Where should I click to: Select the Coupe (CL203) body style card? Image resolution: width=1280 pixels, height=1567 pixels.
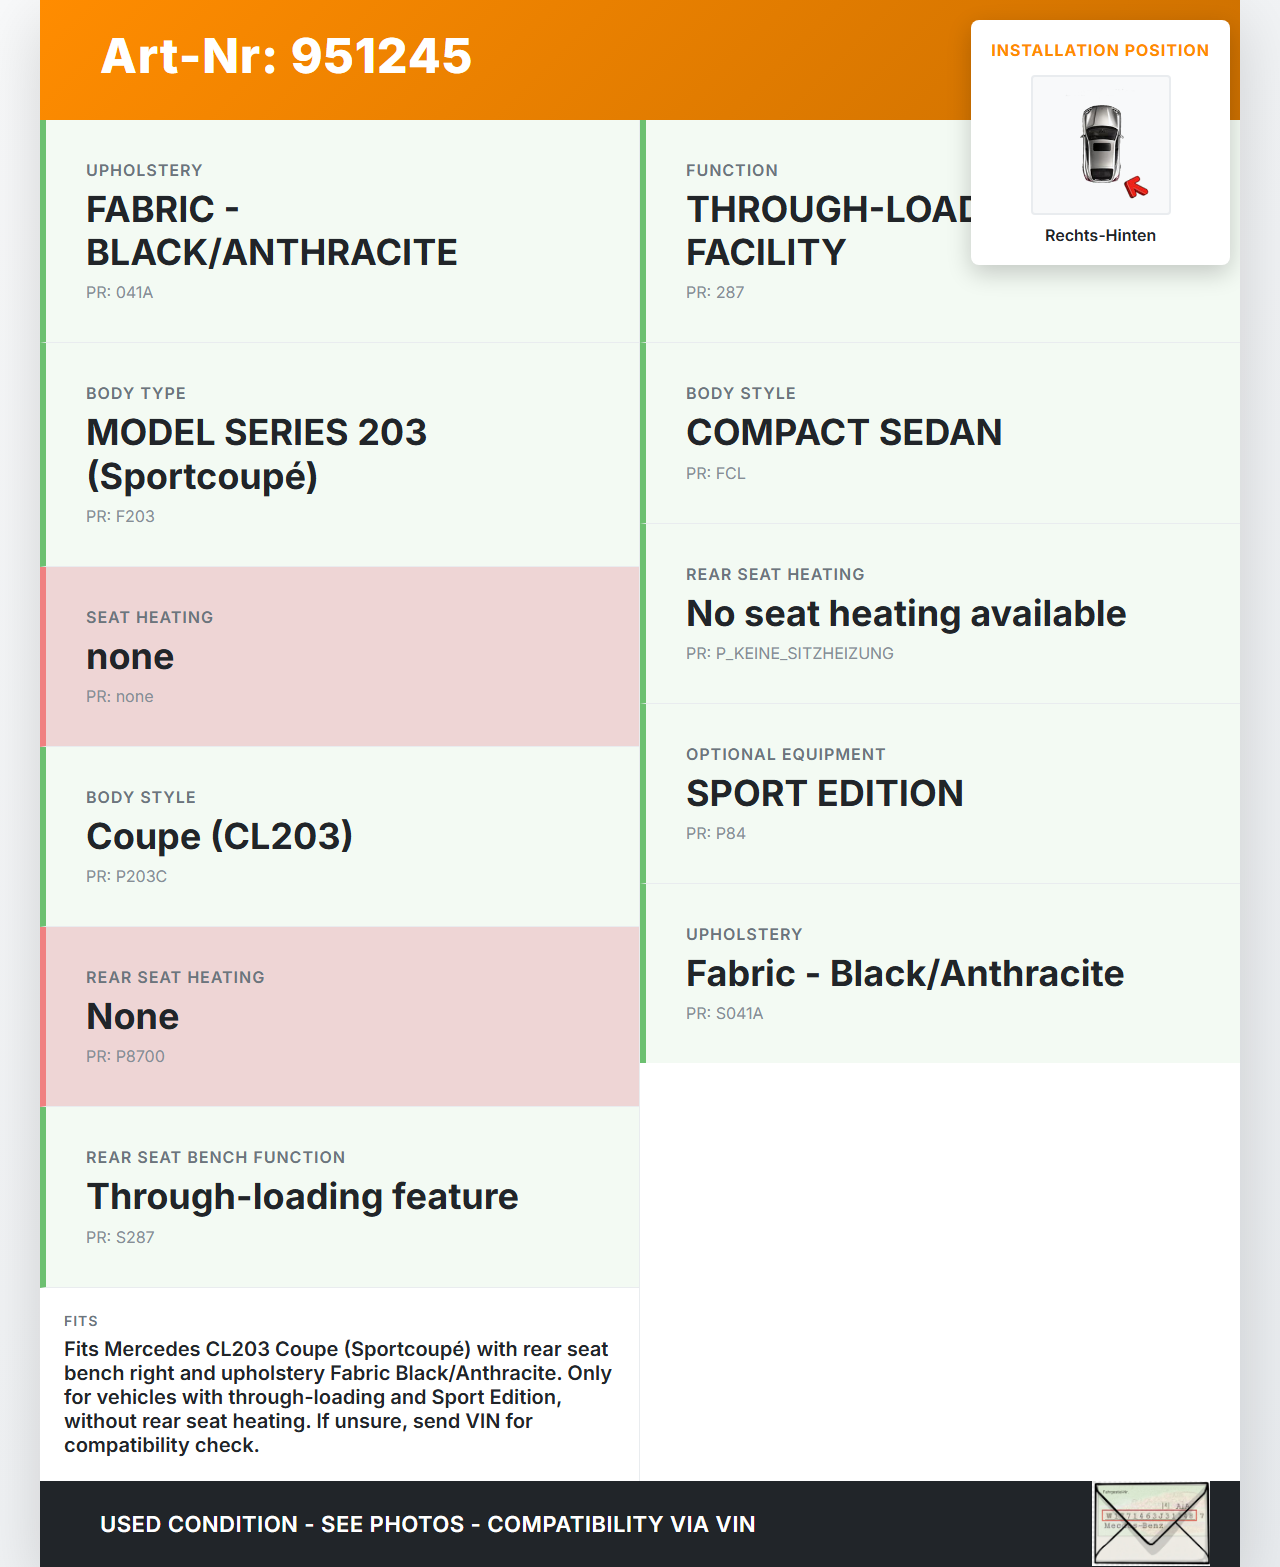pos(340,836)
